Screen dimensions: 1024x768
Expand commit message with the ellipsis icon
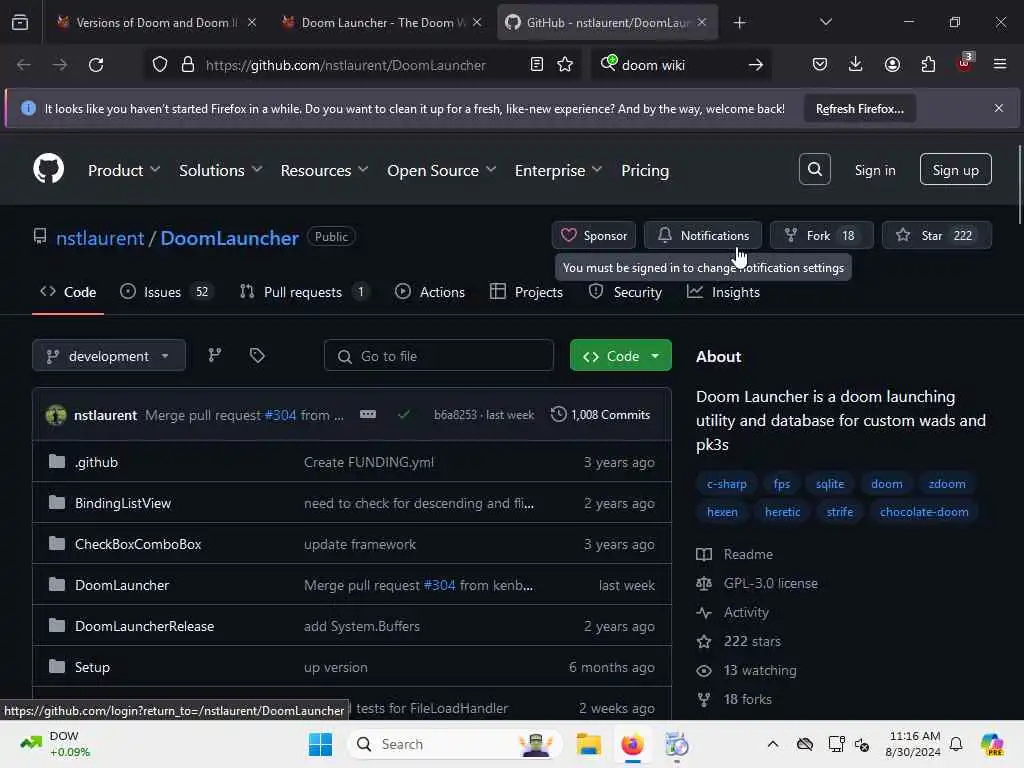[368, 415]
